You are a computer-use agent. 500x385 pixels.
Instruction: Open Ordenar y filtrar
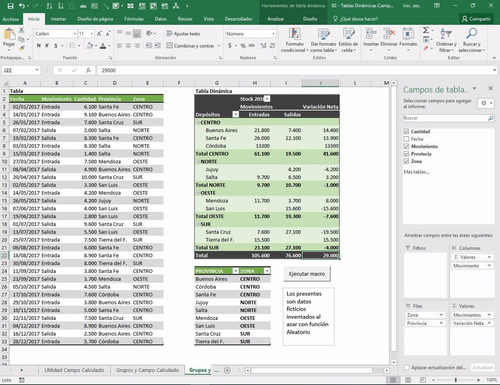[446, 40]
